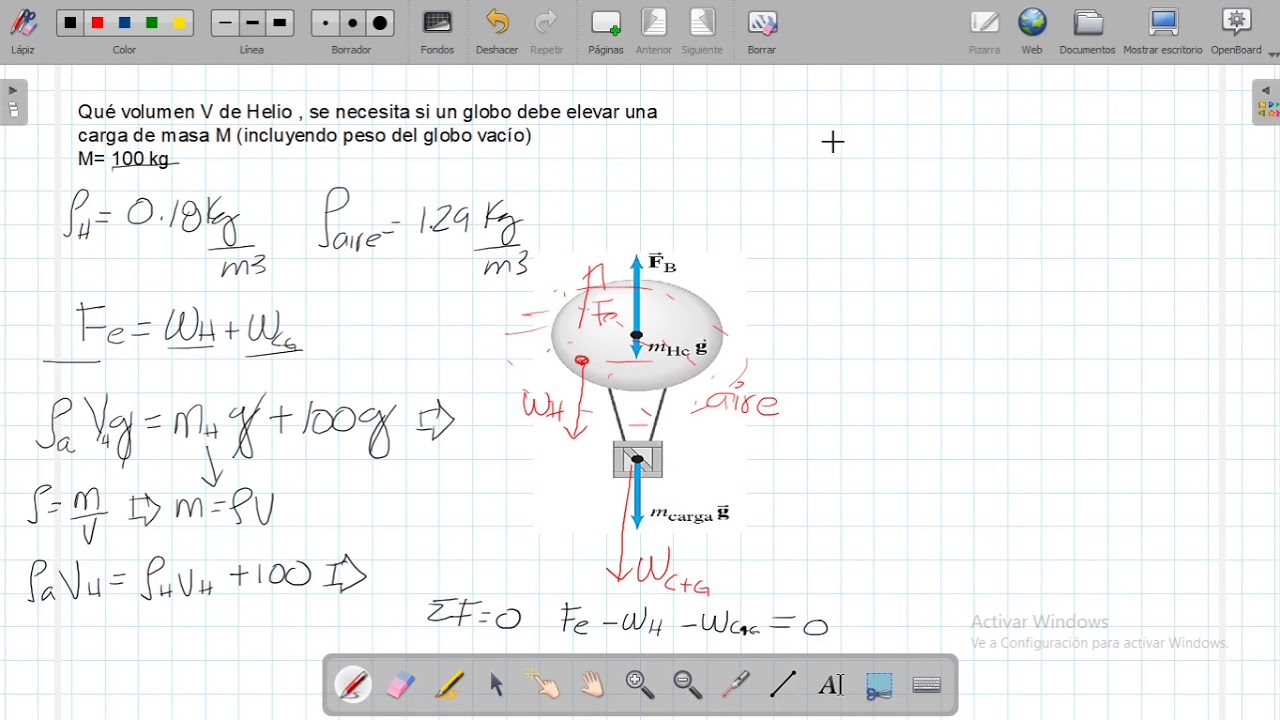Activate the Laser pointer tool
The height and width of the screenshot is (720, 1280).
[x=736, y=685]
